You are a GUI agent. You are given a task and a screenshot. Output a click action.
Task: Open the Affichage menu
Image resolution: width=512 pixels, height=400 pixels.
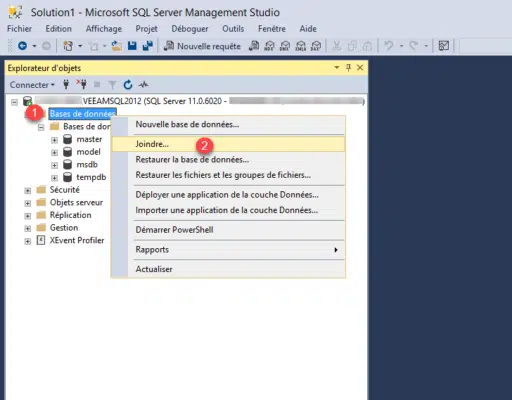point(104,29)
